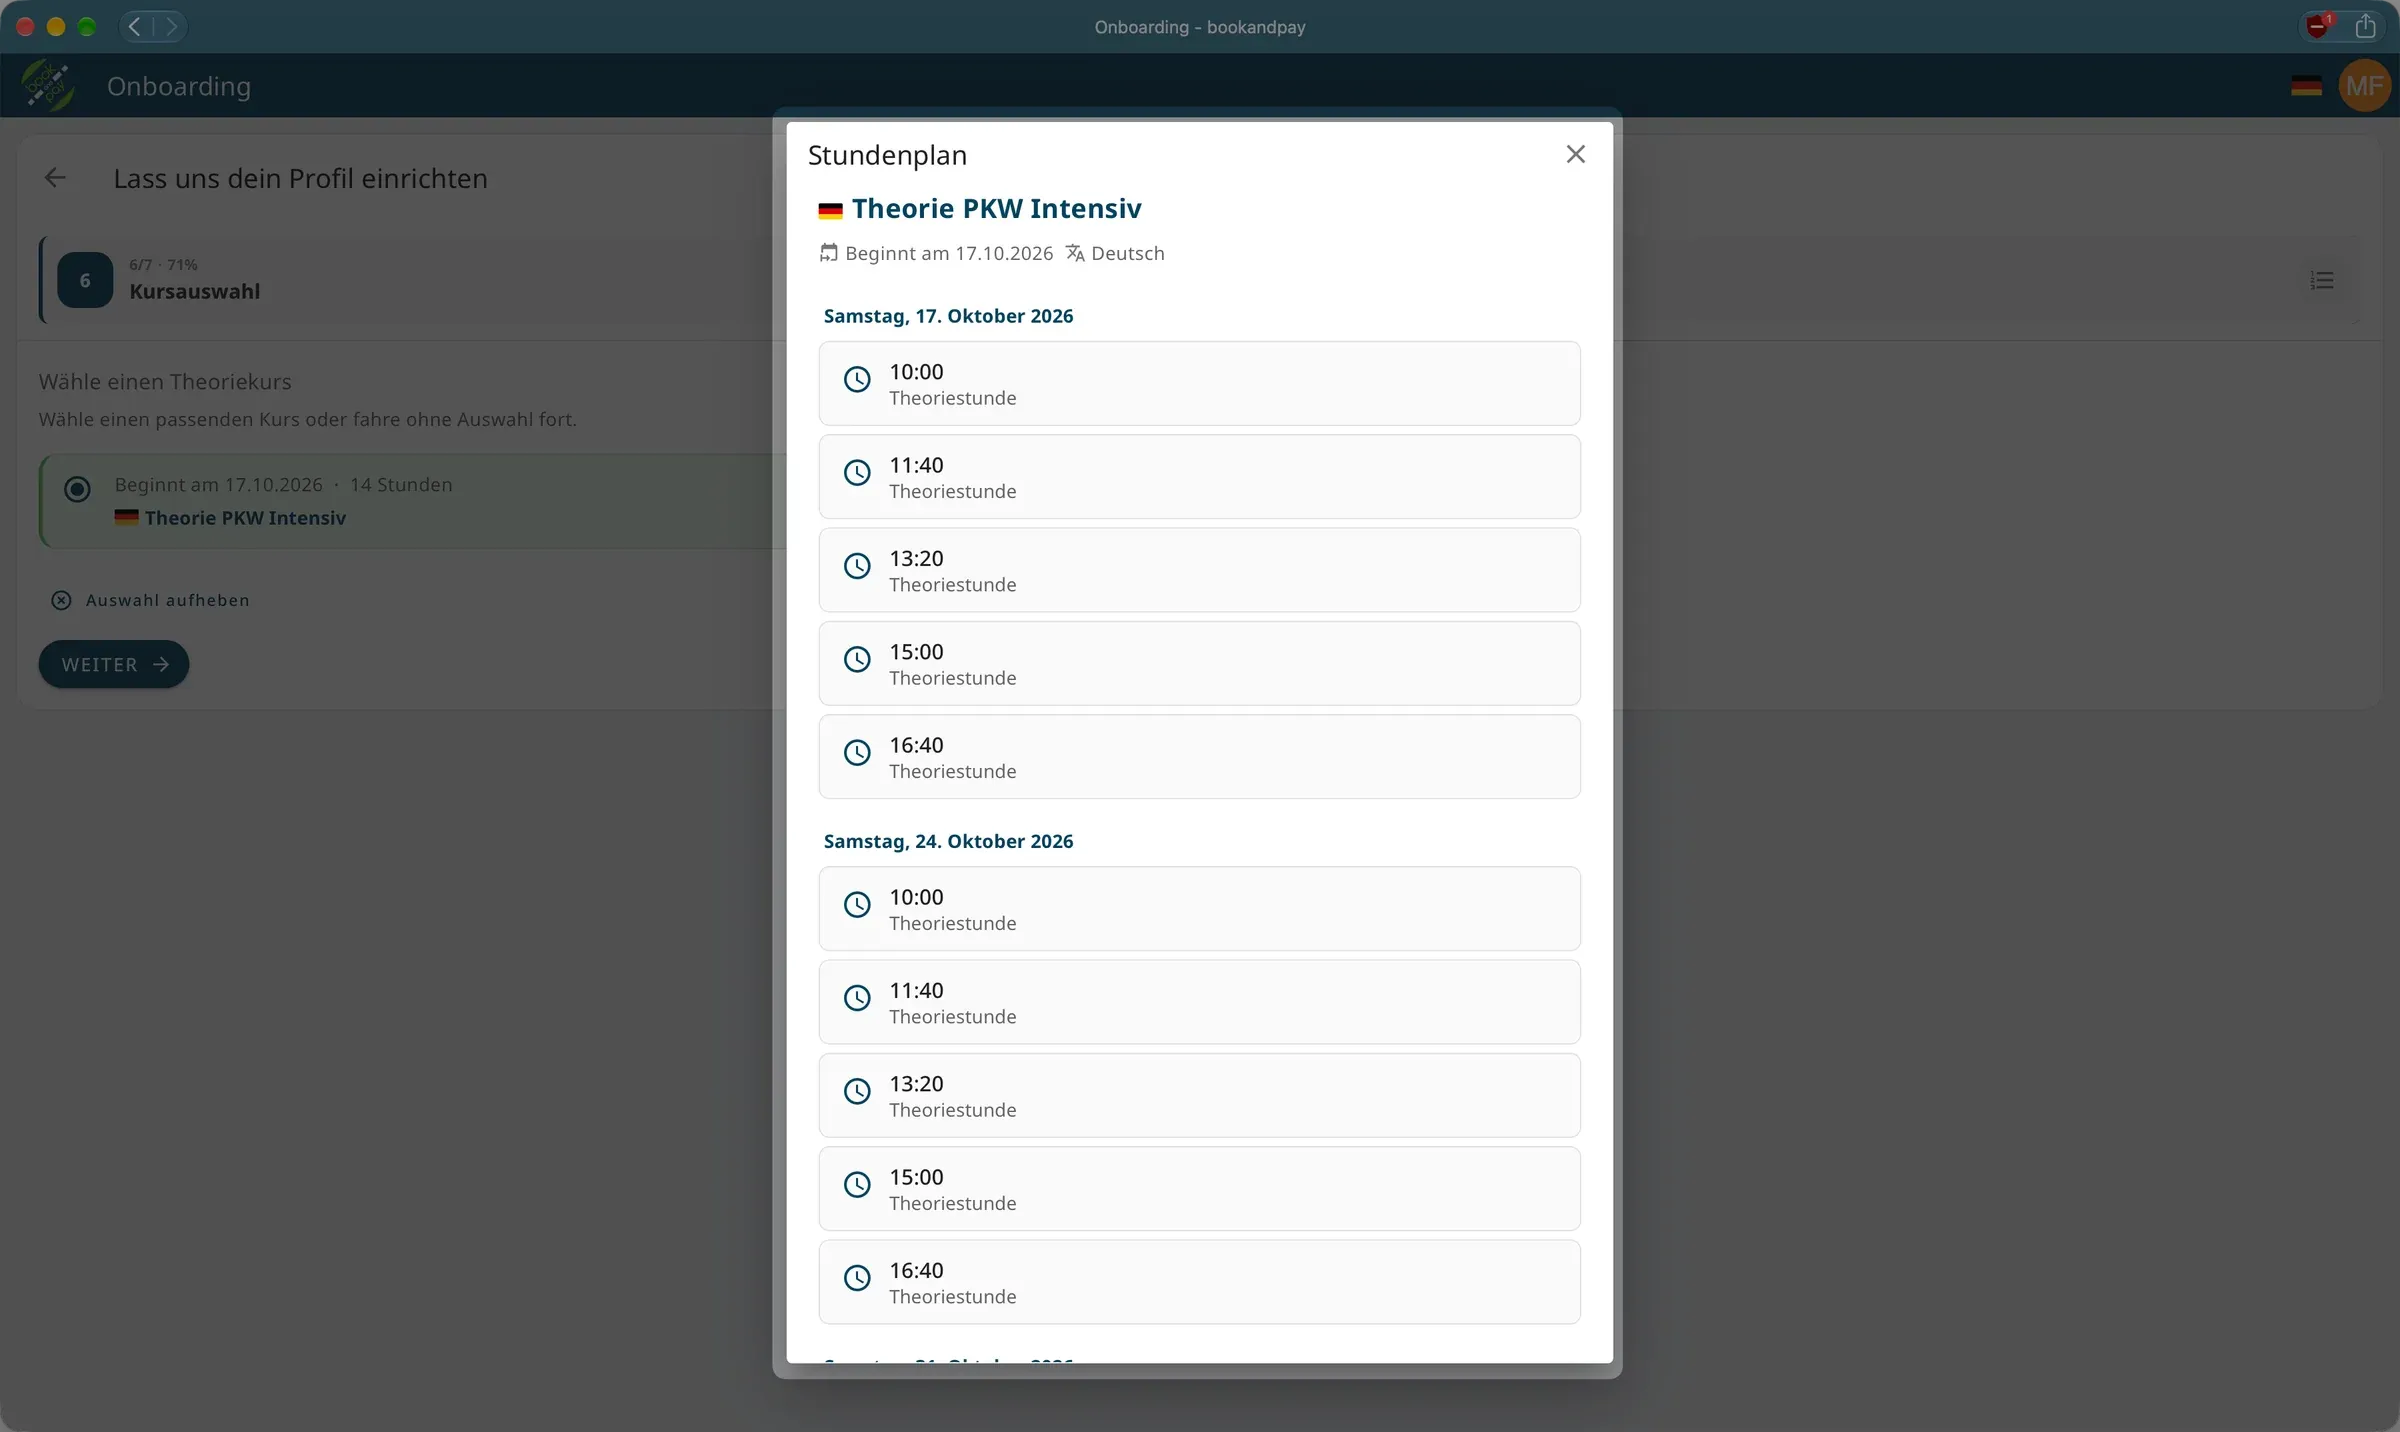Click the Theorie PKW Intensiv heading in dialog
The height and width of the screenshot is (1432, 2400).
pyautogui.click(x=996, y=208)
